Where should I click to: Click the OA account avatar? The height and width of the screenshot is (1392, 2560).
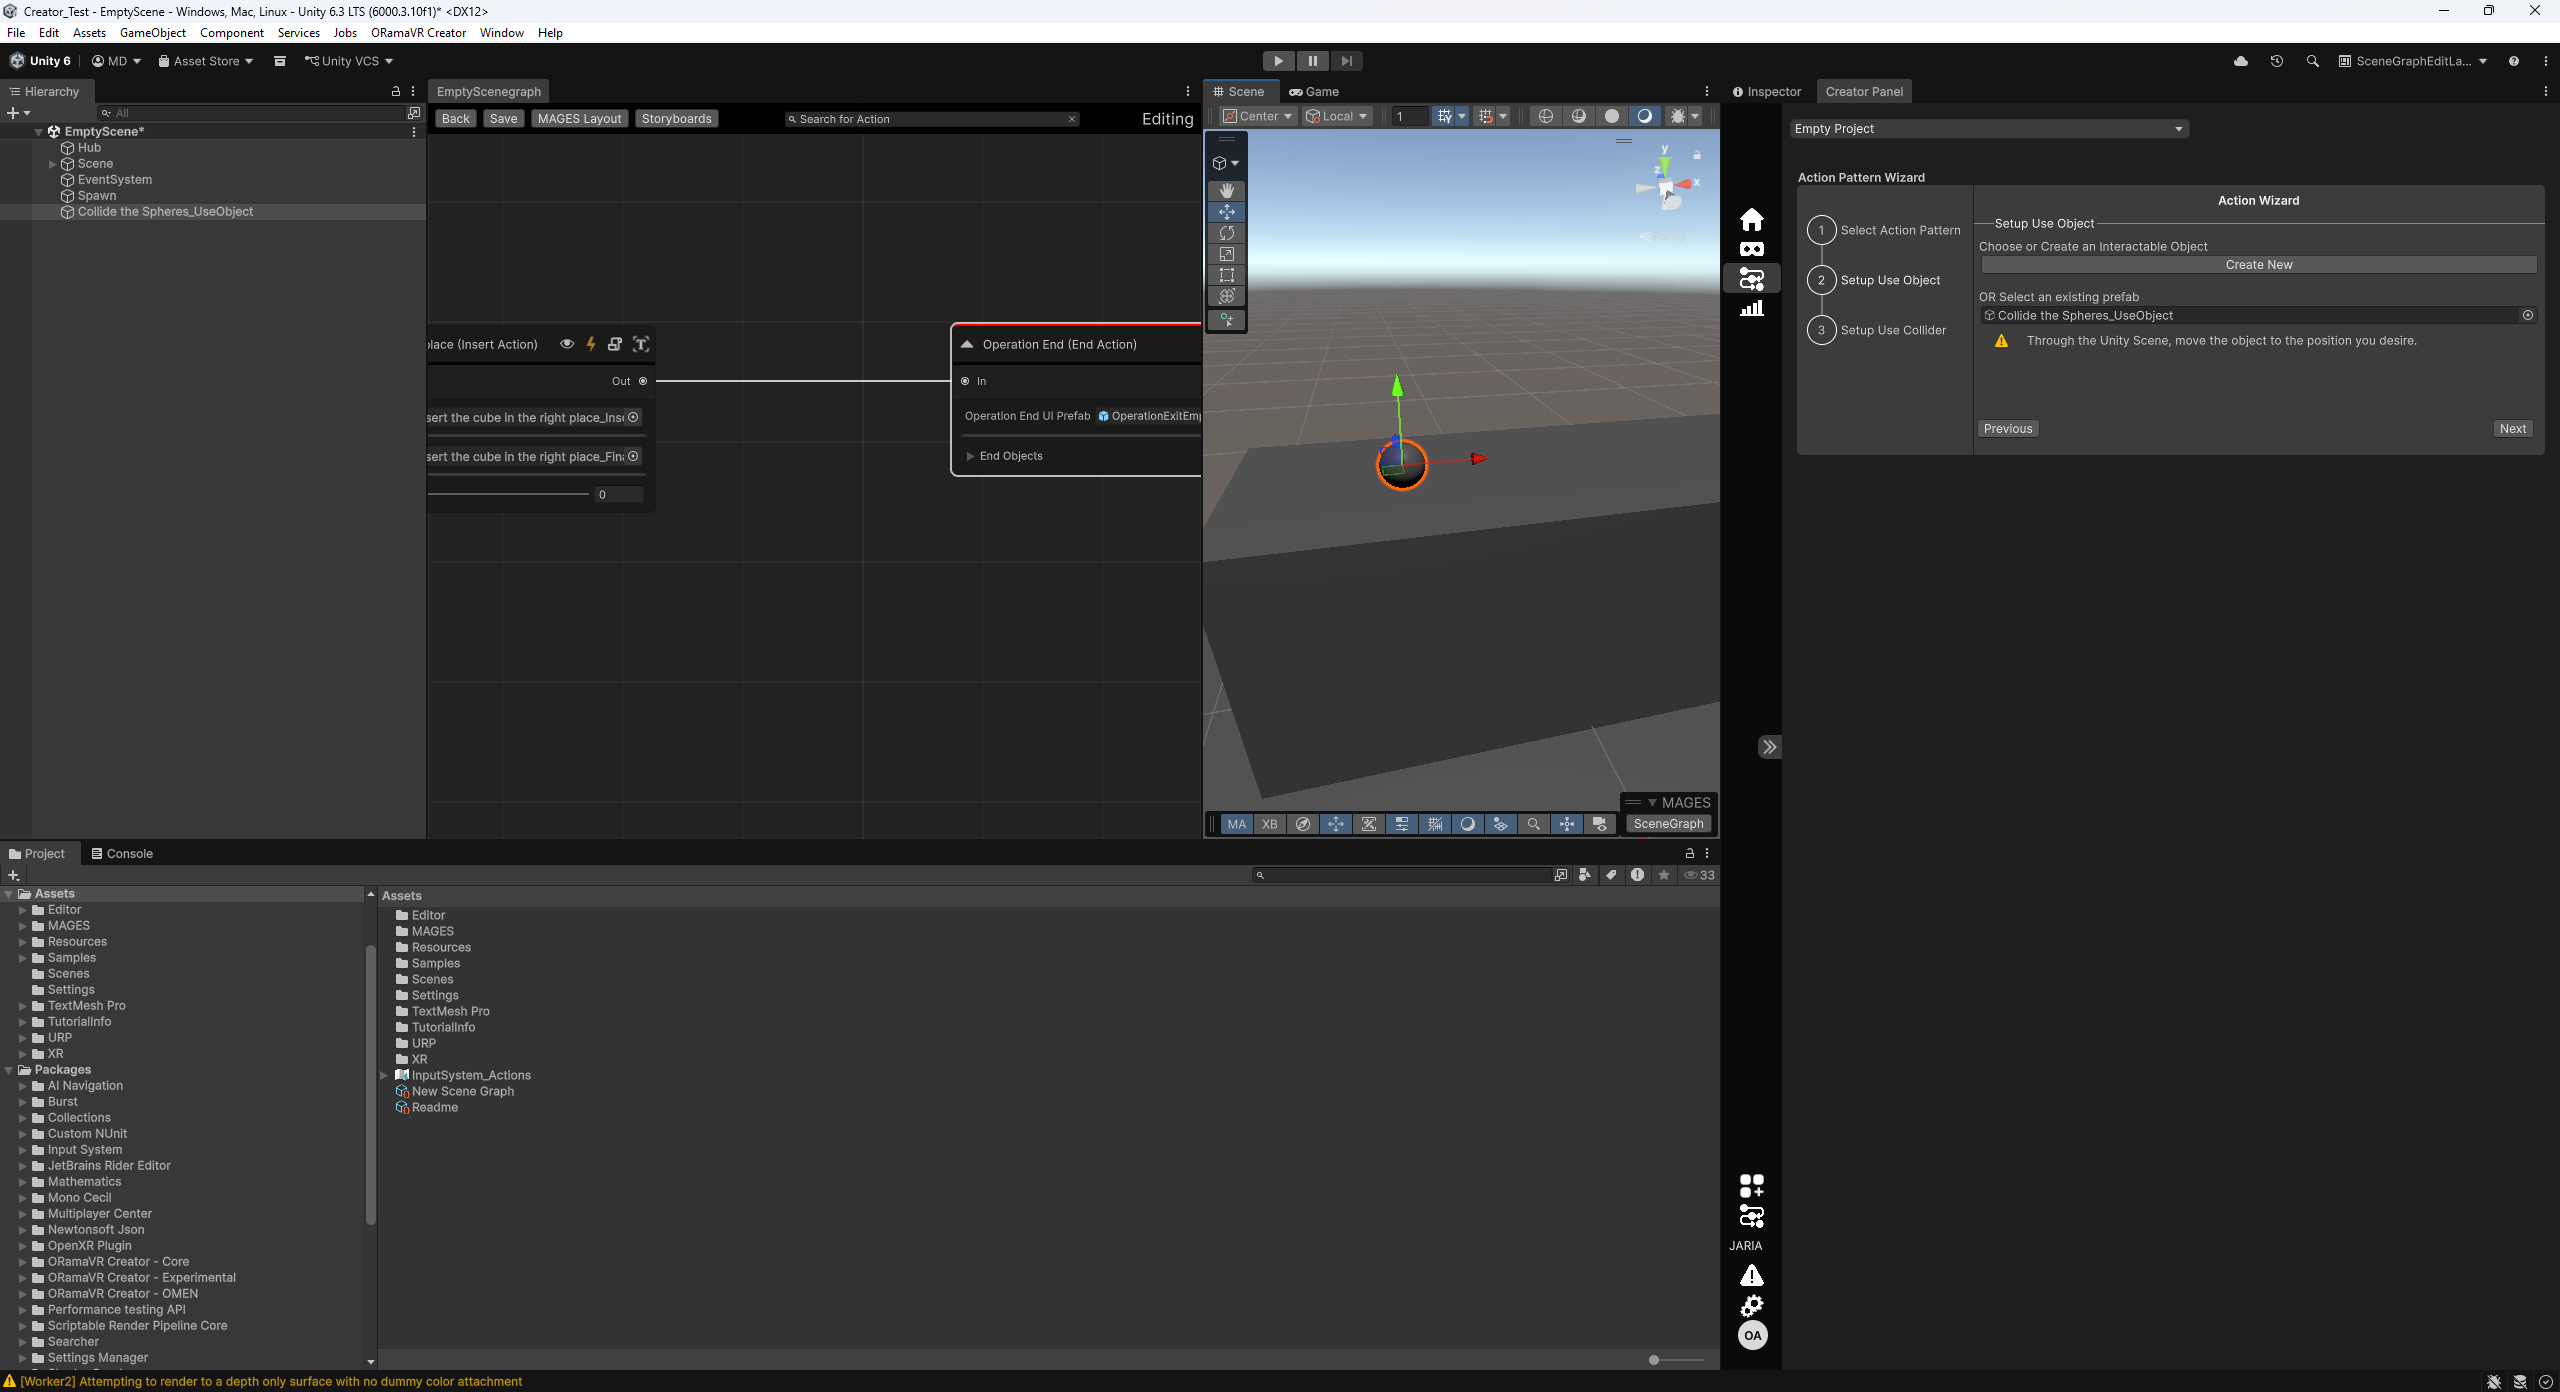coord(1752,1335)
